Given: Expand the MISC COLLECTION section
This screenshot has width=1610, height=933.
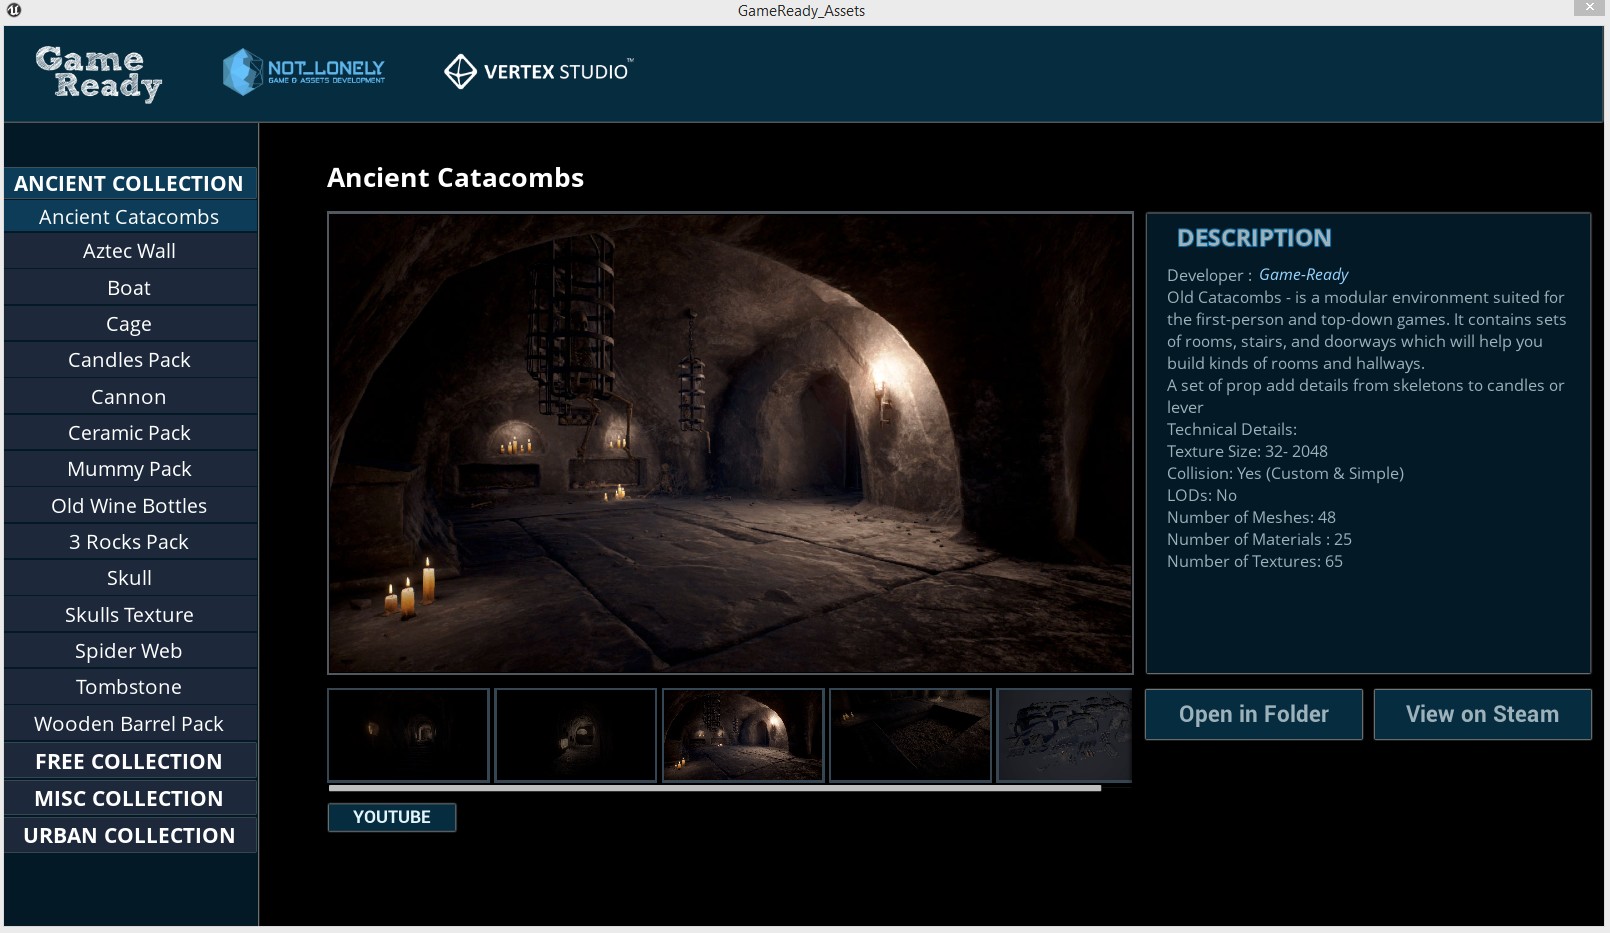Looking at the screenshot, I should (x=129, y=797).
